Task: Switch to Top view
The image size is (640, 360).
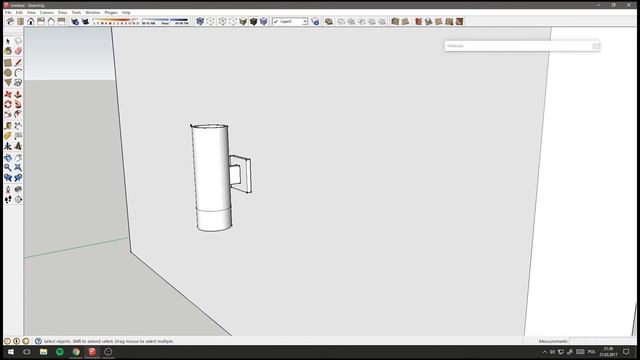Action: pyautogui.click(x=20, y=21)
